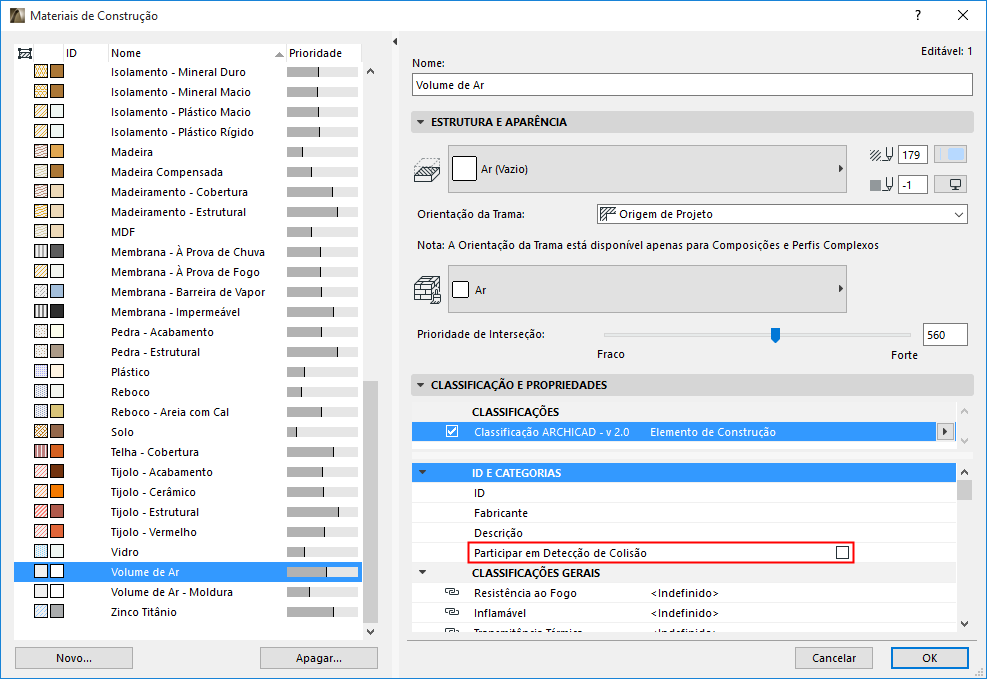This screenshot has width=987, height=679.
Task: Sort the material list by Prioridade column
Action: [314, 52]
